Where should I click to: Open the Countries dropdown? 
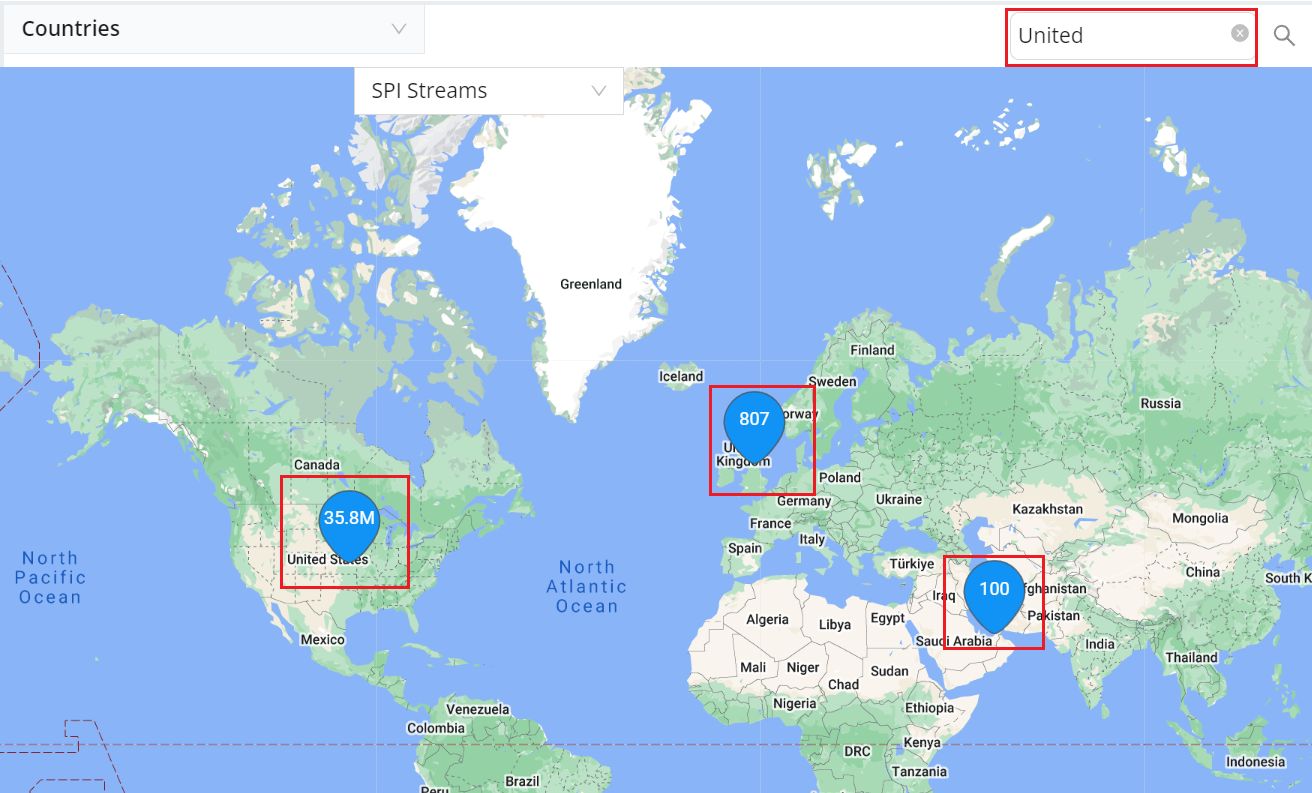coord(212,29)
